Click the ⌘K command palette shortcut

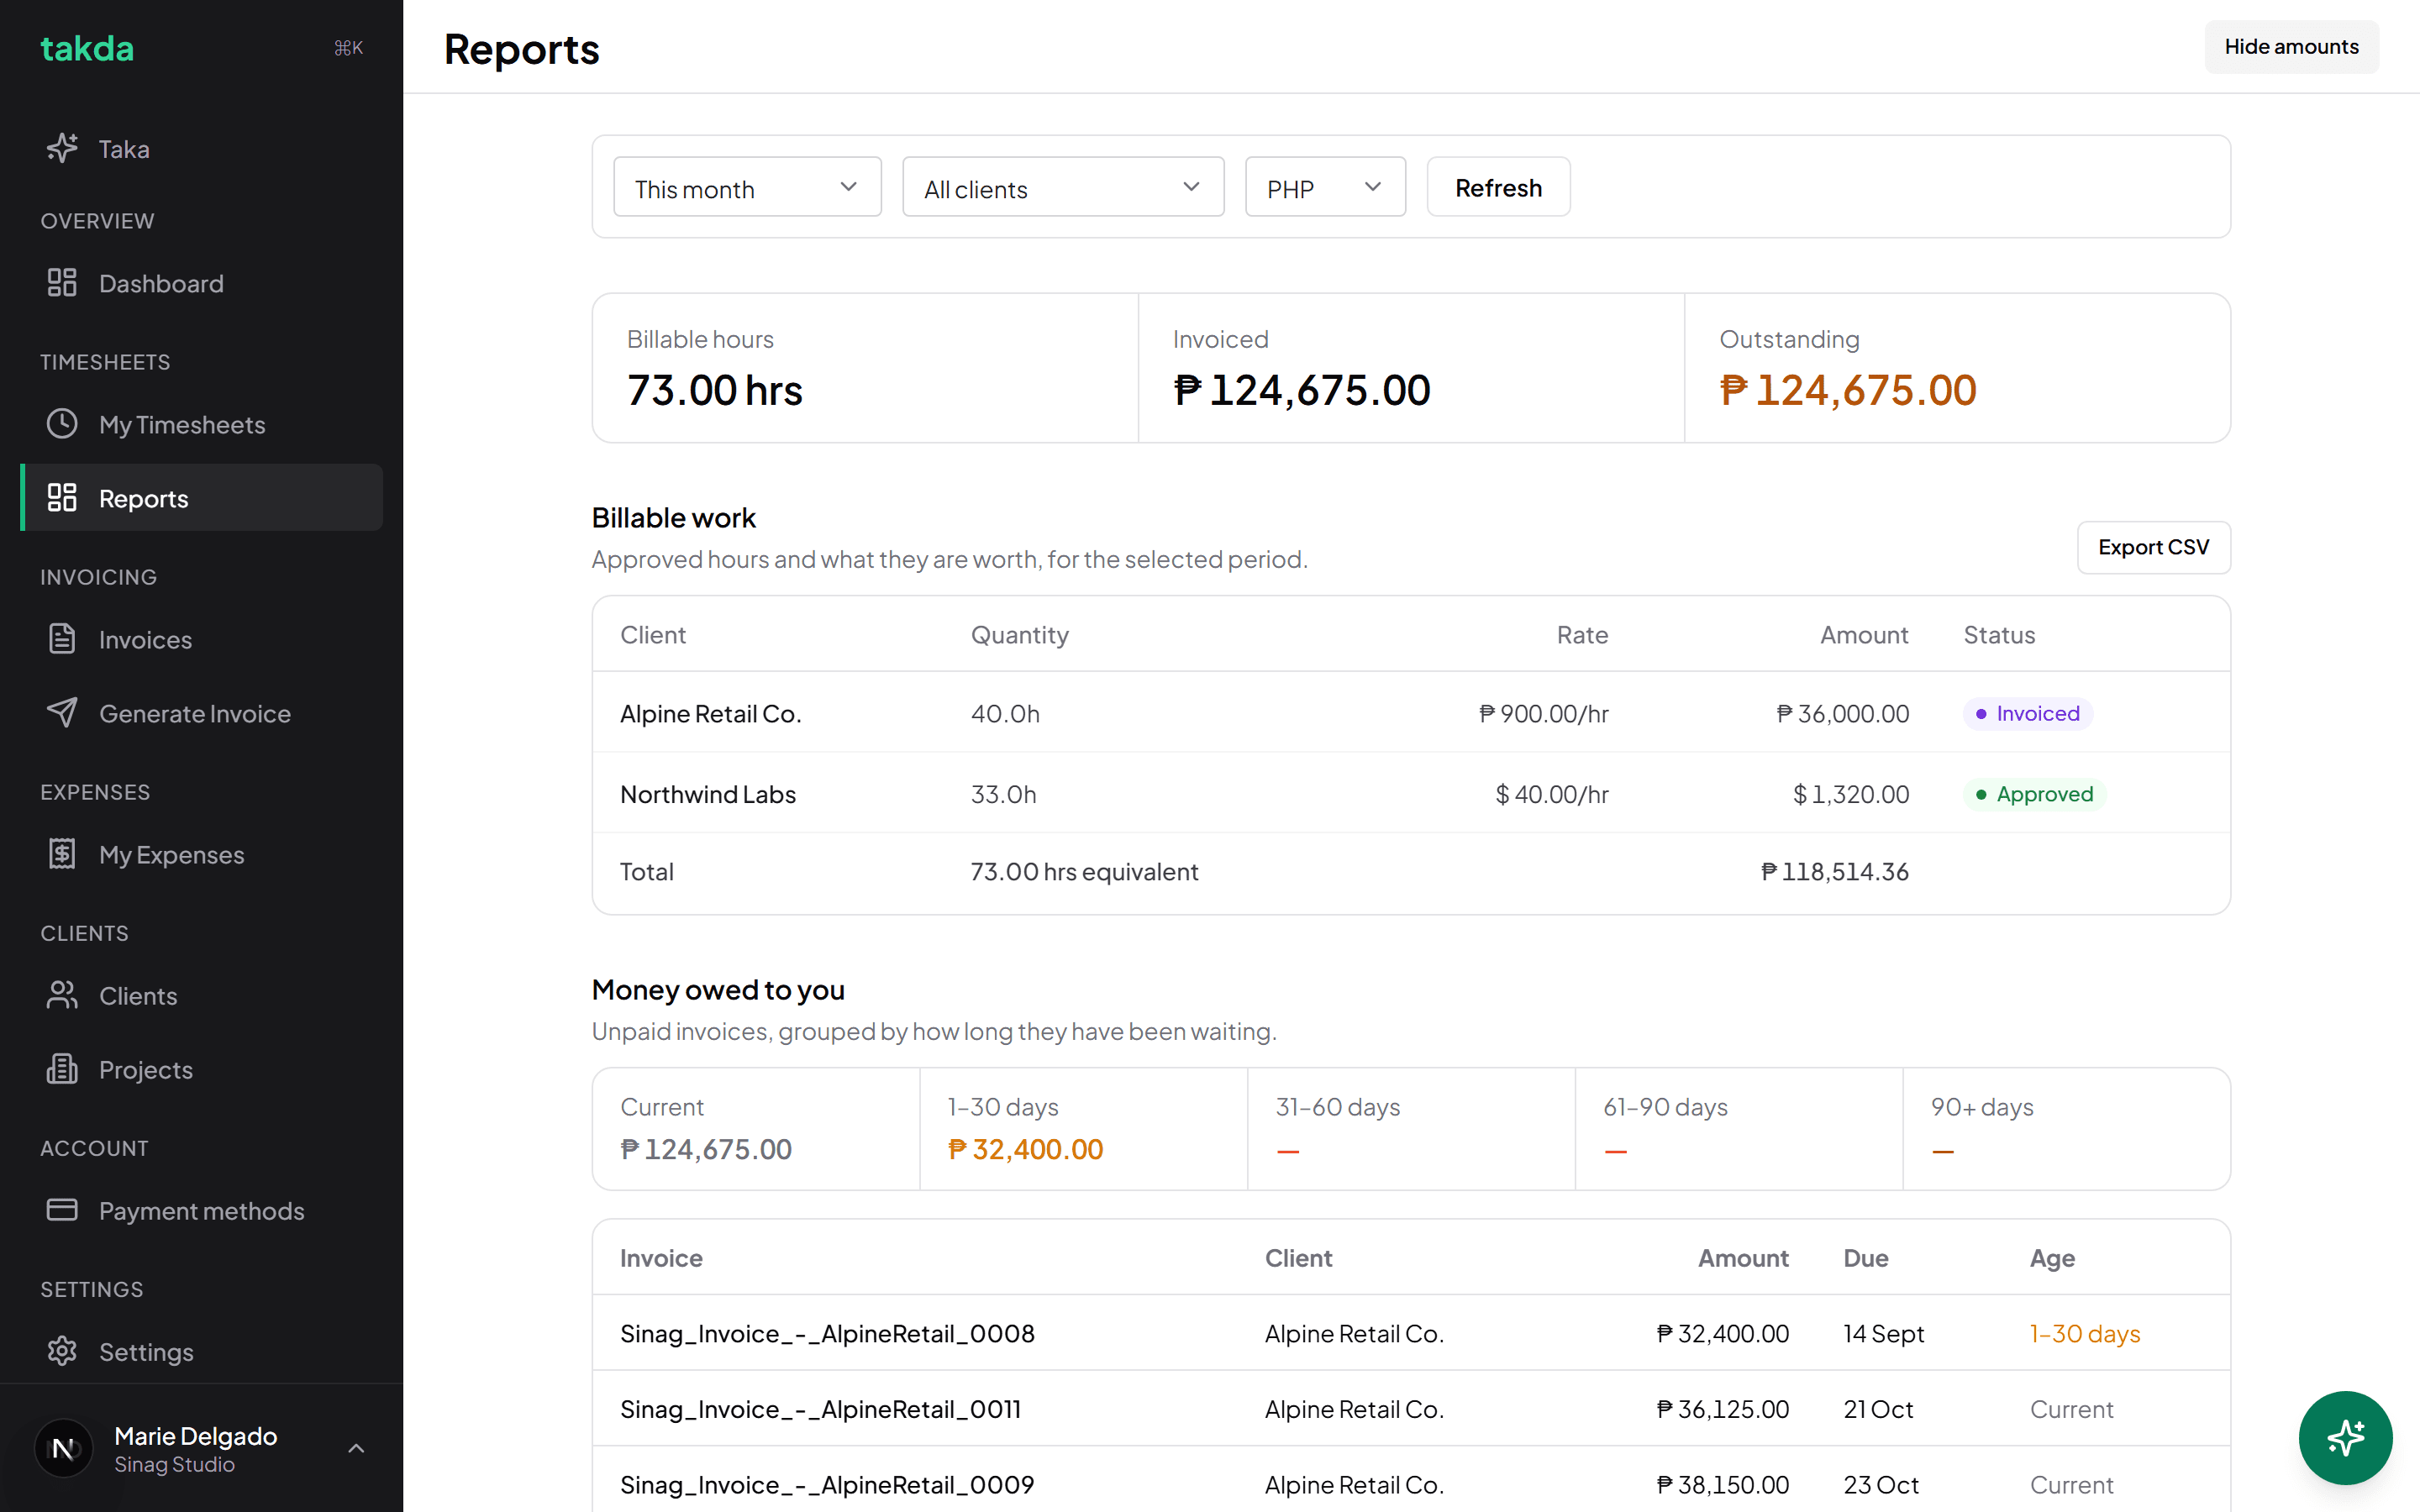pos(348,48)
